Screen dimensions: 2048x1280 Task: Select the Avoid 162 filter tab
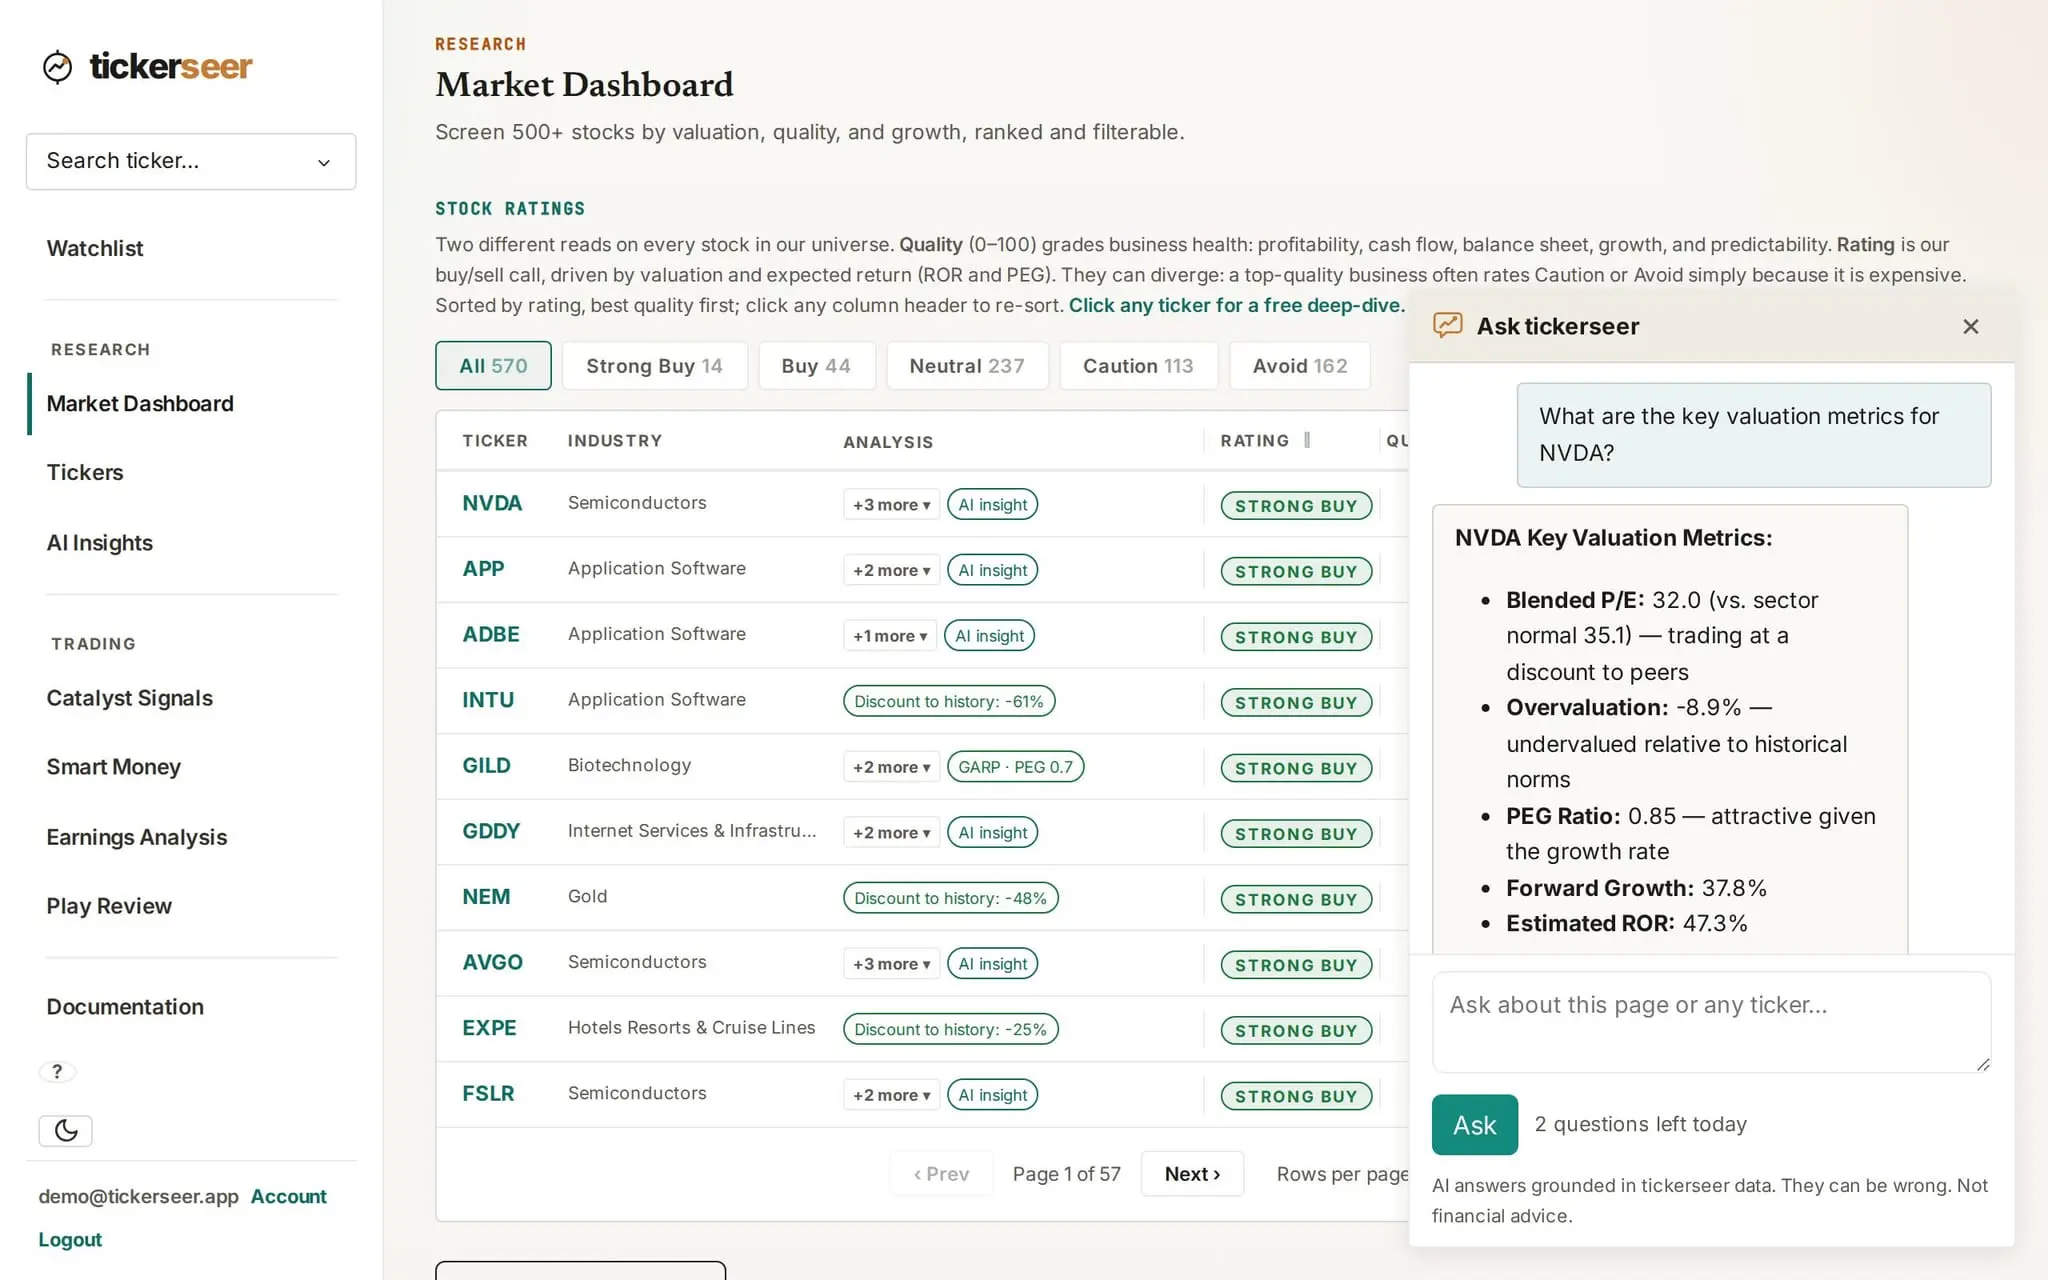[1300, 366]
